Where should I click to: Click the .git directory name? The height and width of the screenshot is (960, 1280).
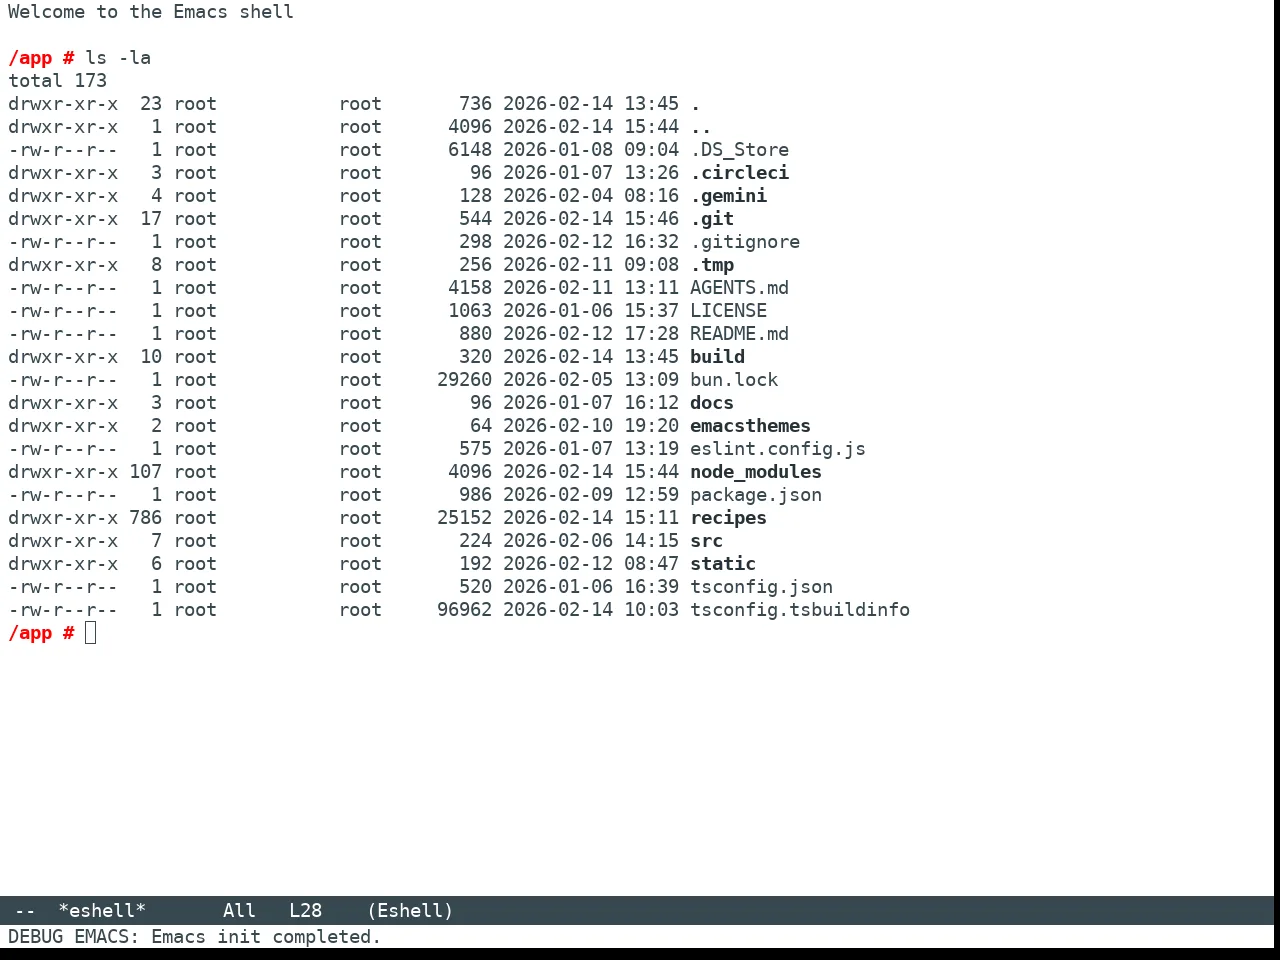[x=712, y=219]
